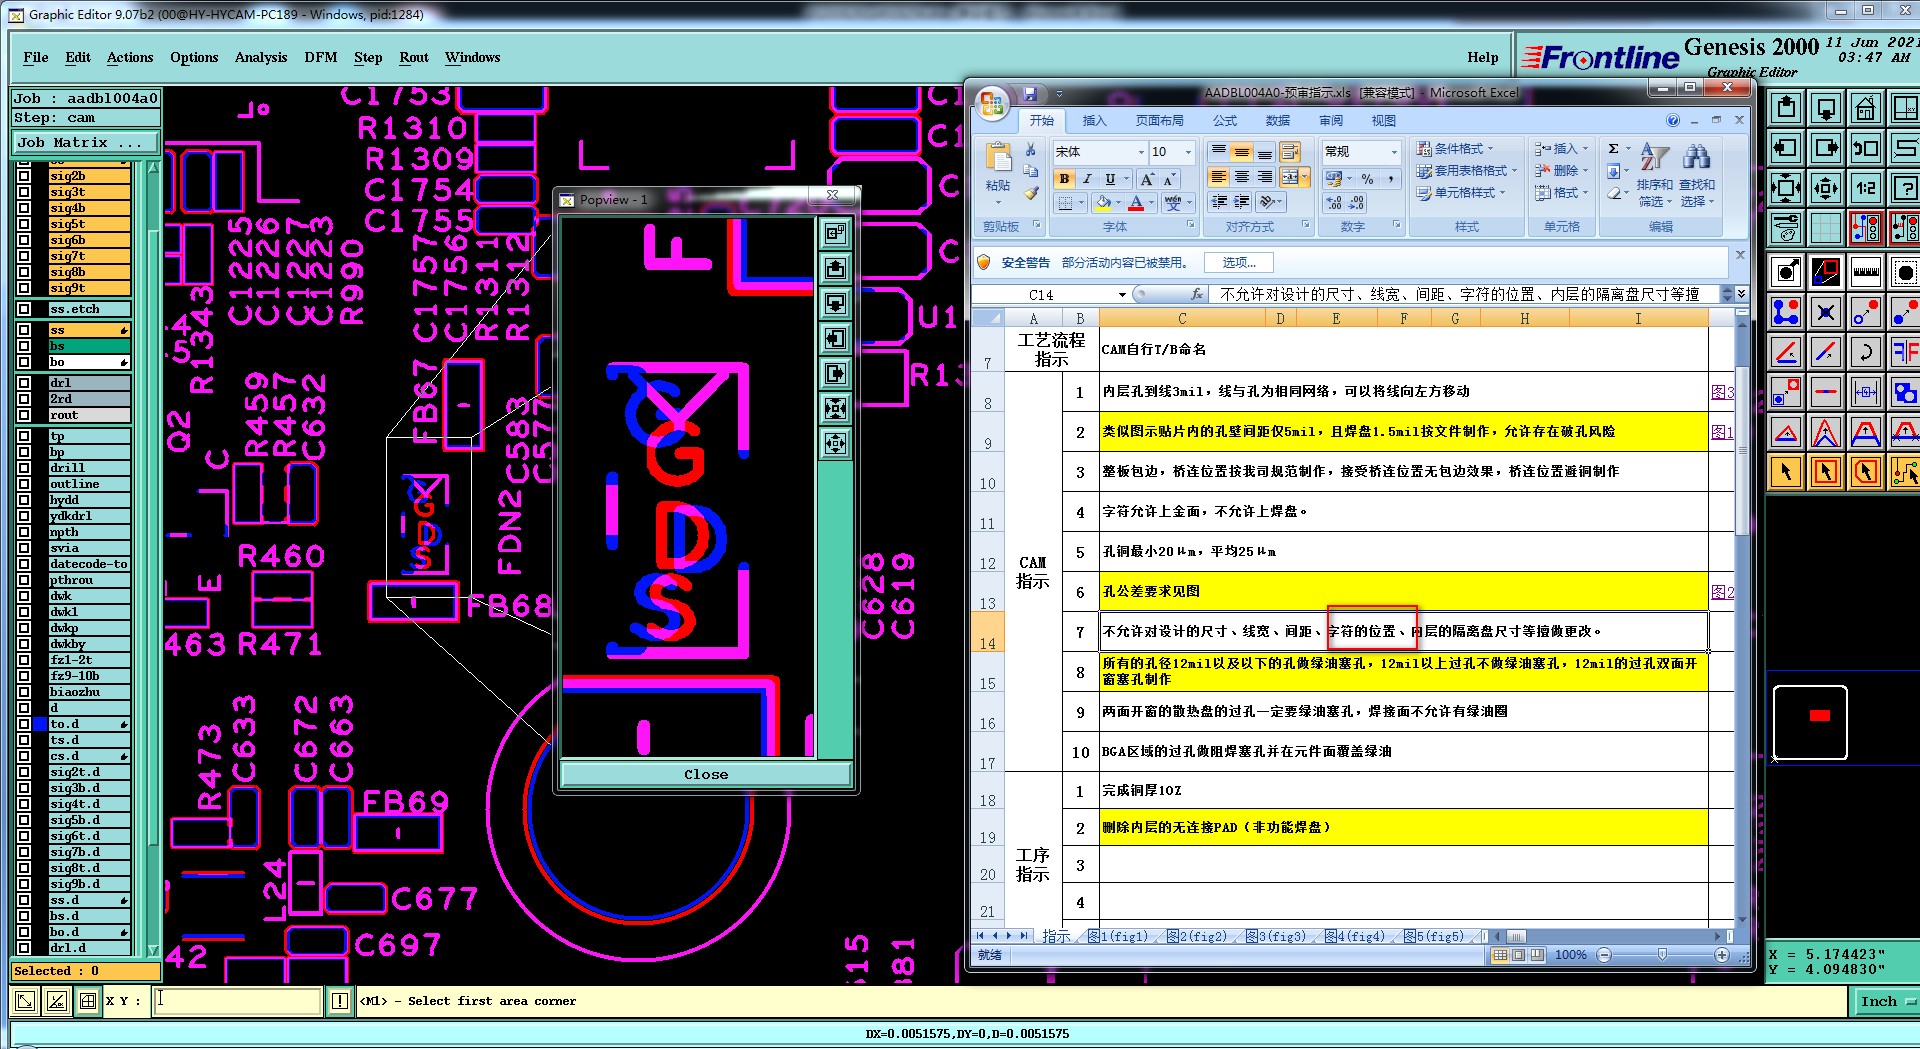Open the Analysis menu

(261, 58)
